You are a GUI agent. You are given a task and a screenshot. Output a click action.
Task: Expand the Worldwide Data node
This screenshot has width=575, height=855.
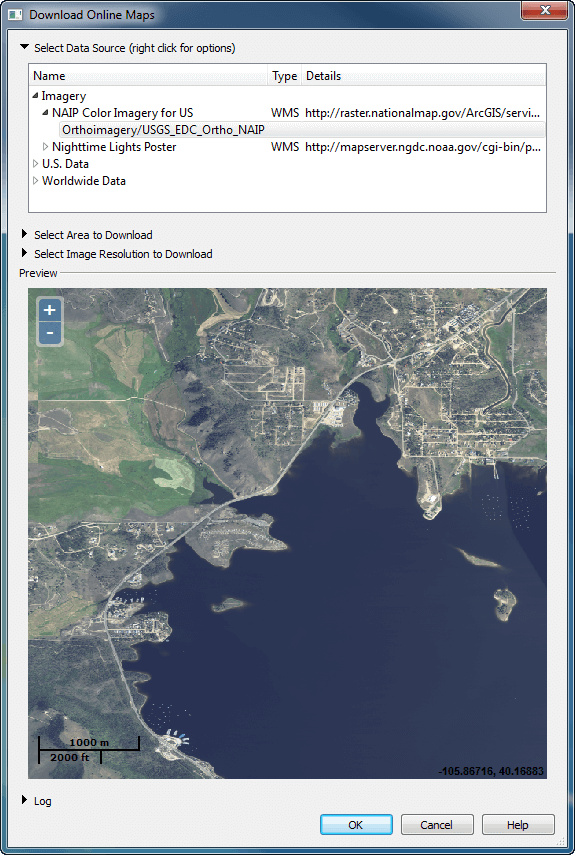click(35, 180)
